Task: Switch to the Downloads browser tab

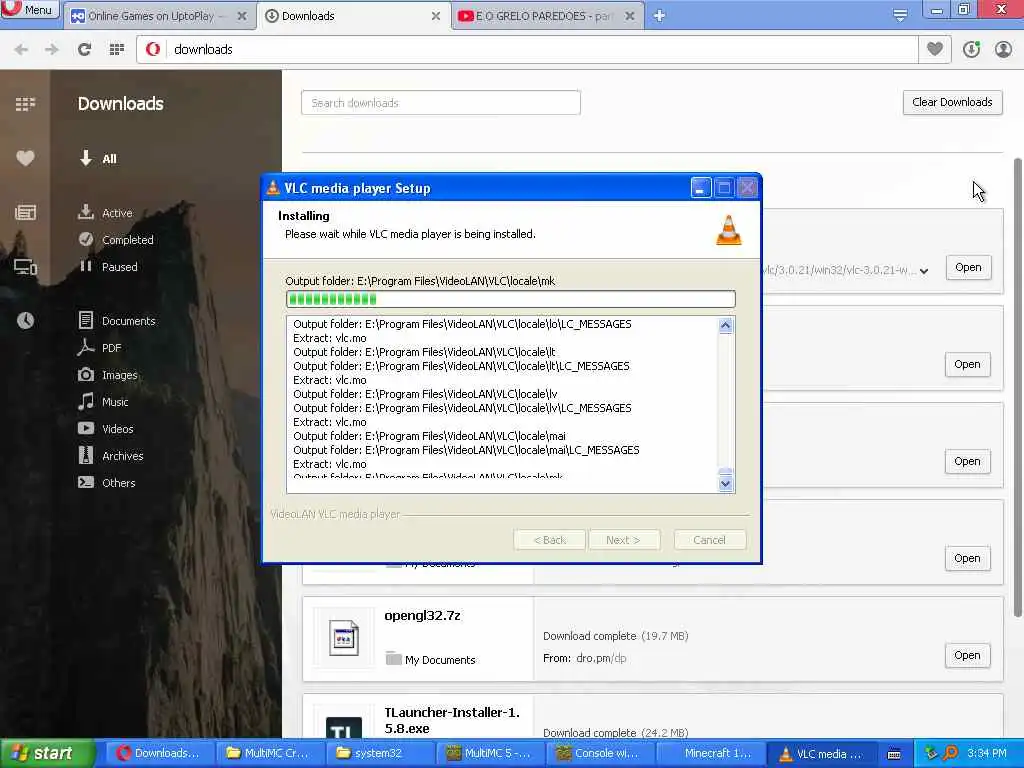Action: point(353,16)
